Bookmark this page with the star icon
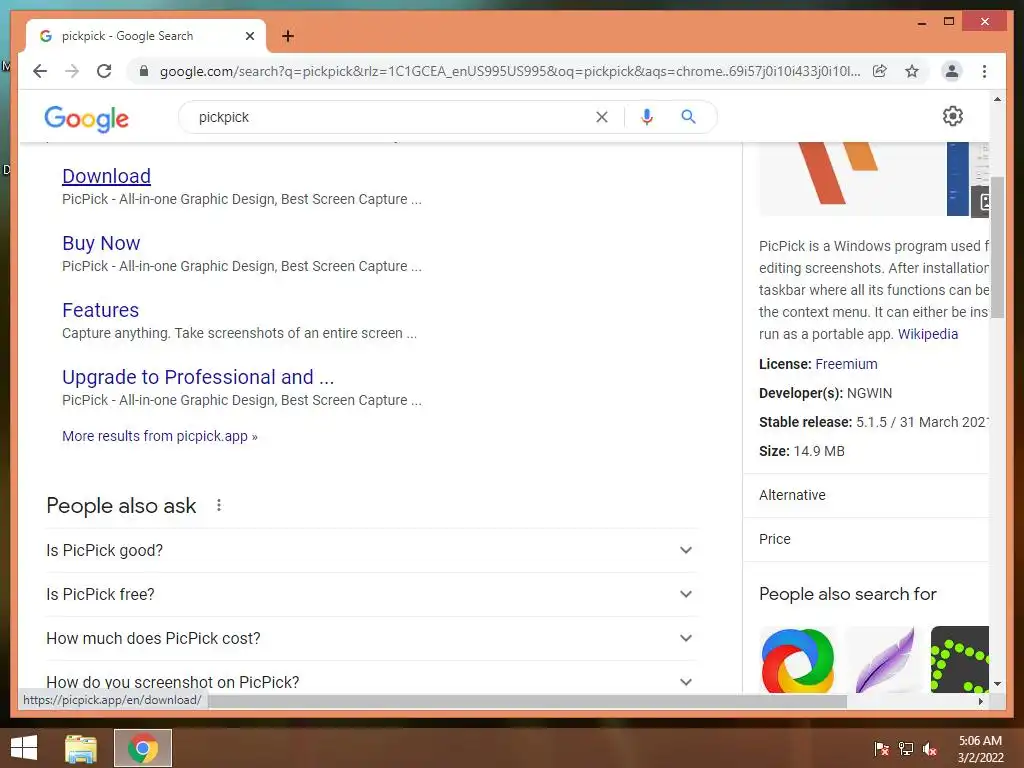This screenshot has height=768, width=1024. (912, 71)
